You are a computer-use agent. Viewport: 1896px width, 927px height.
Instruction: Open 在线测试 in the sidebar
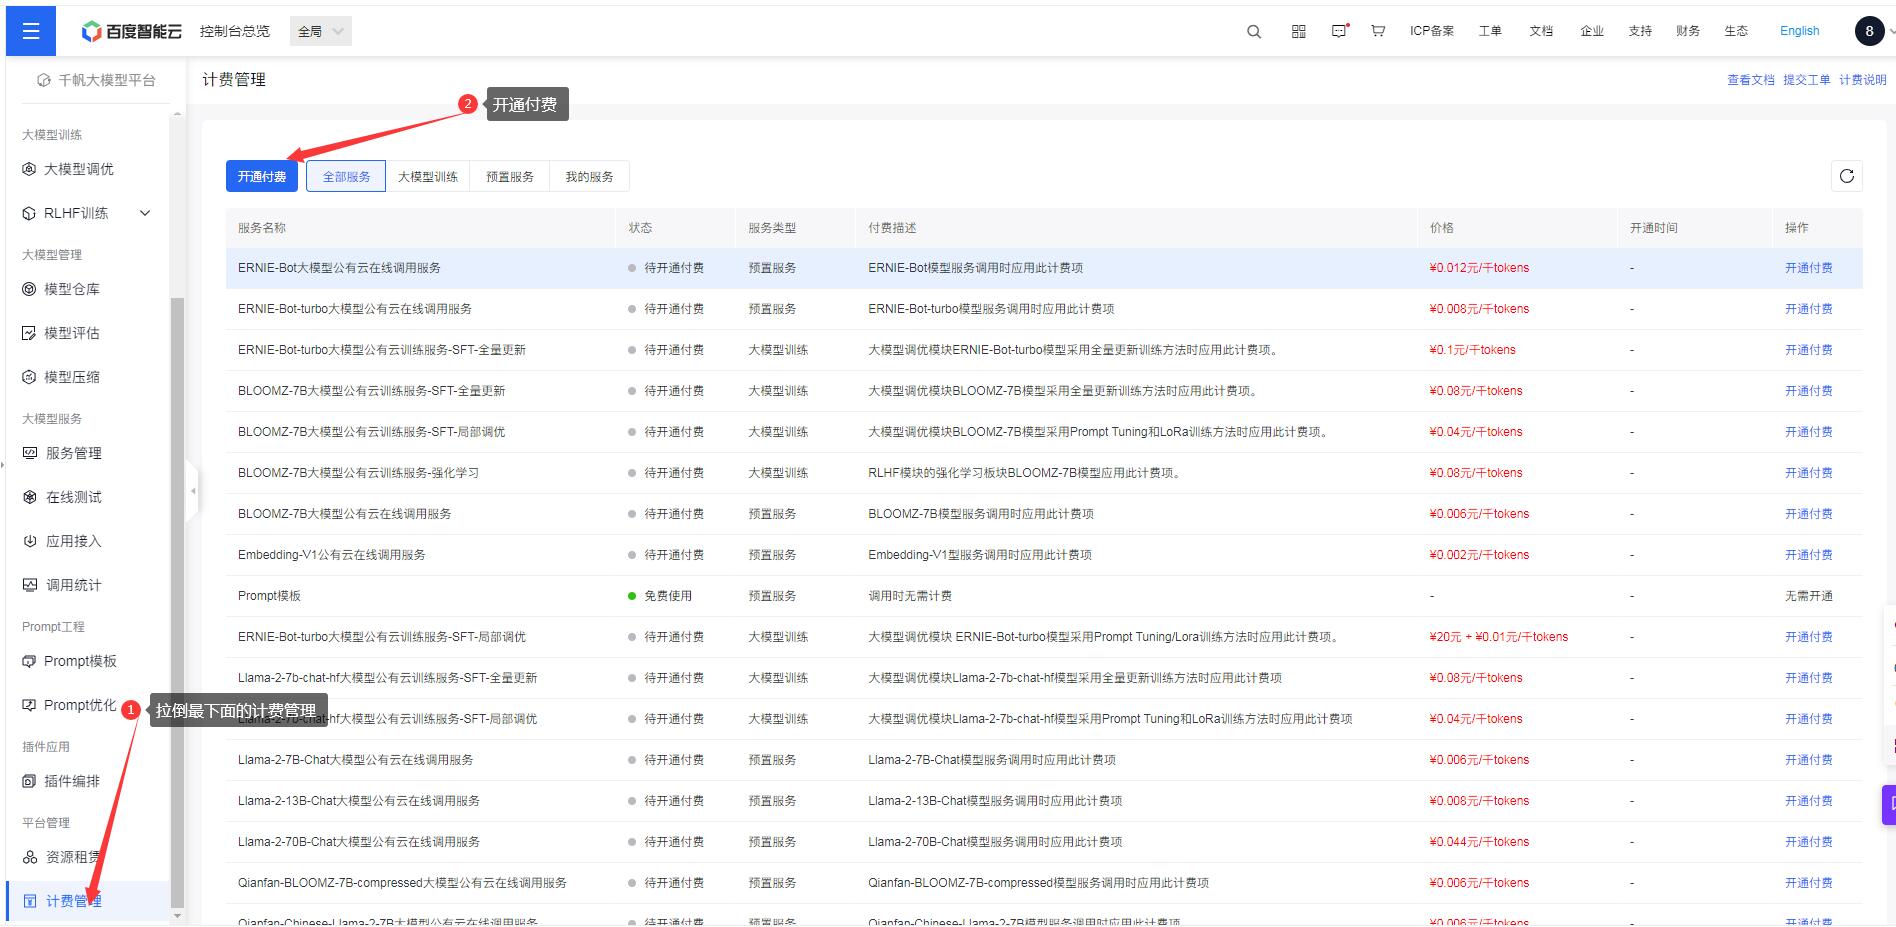(x=73, y=497)
